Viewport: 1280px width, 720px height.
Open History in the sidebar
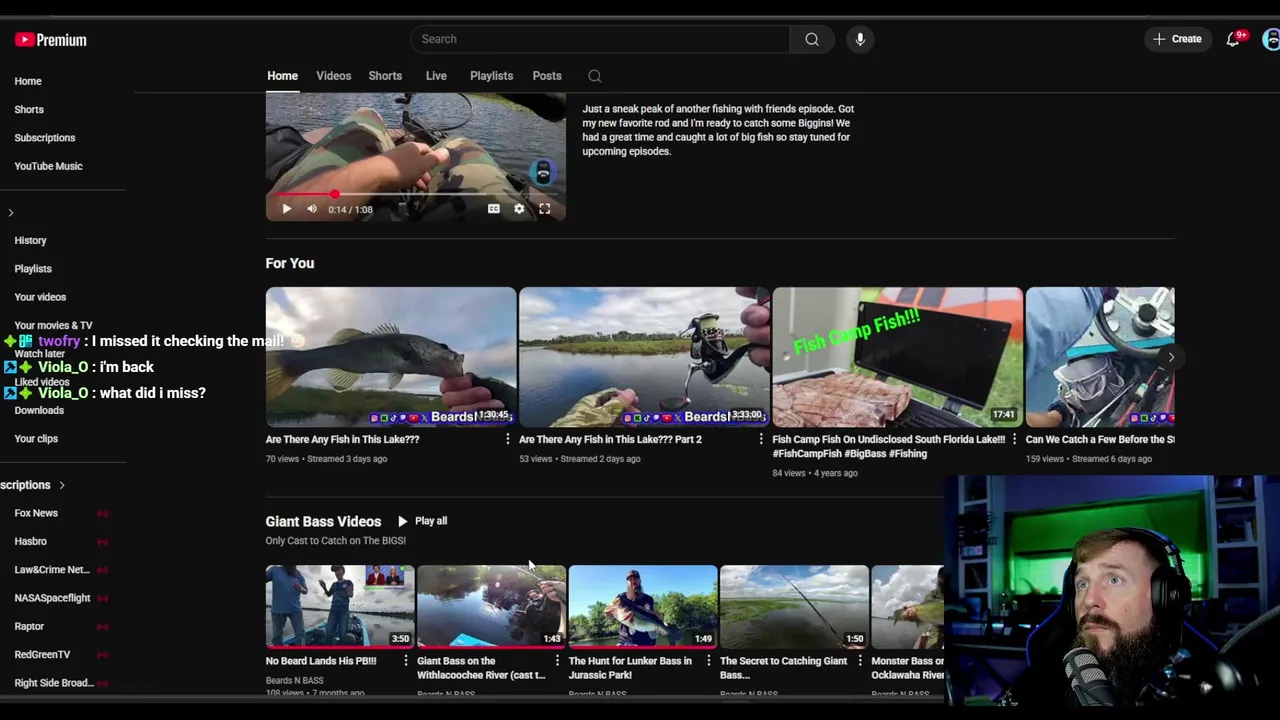30,240
